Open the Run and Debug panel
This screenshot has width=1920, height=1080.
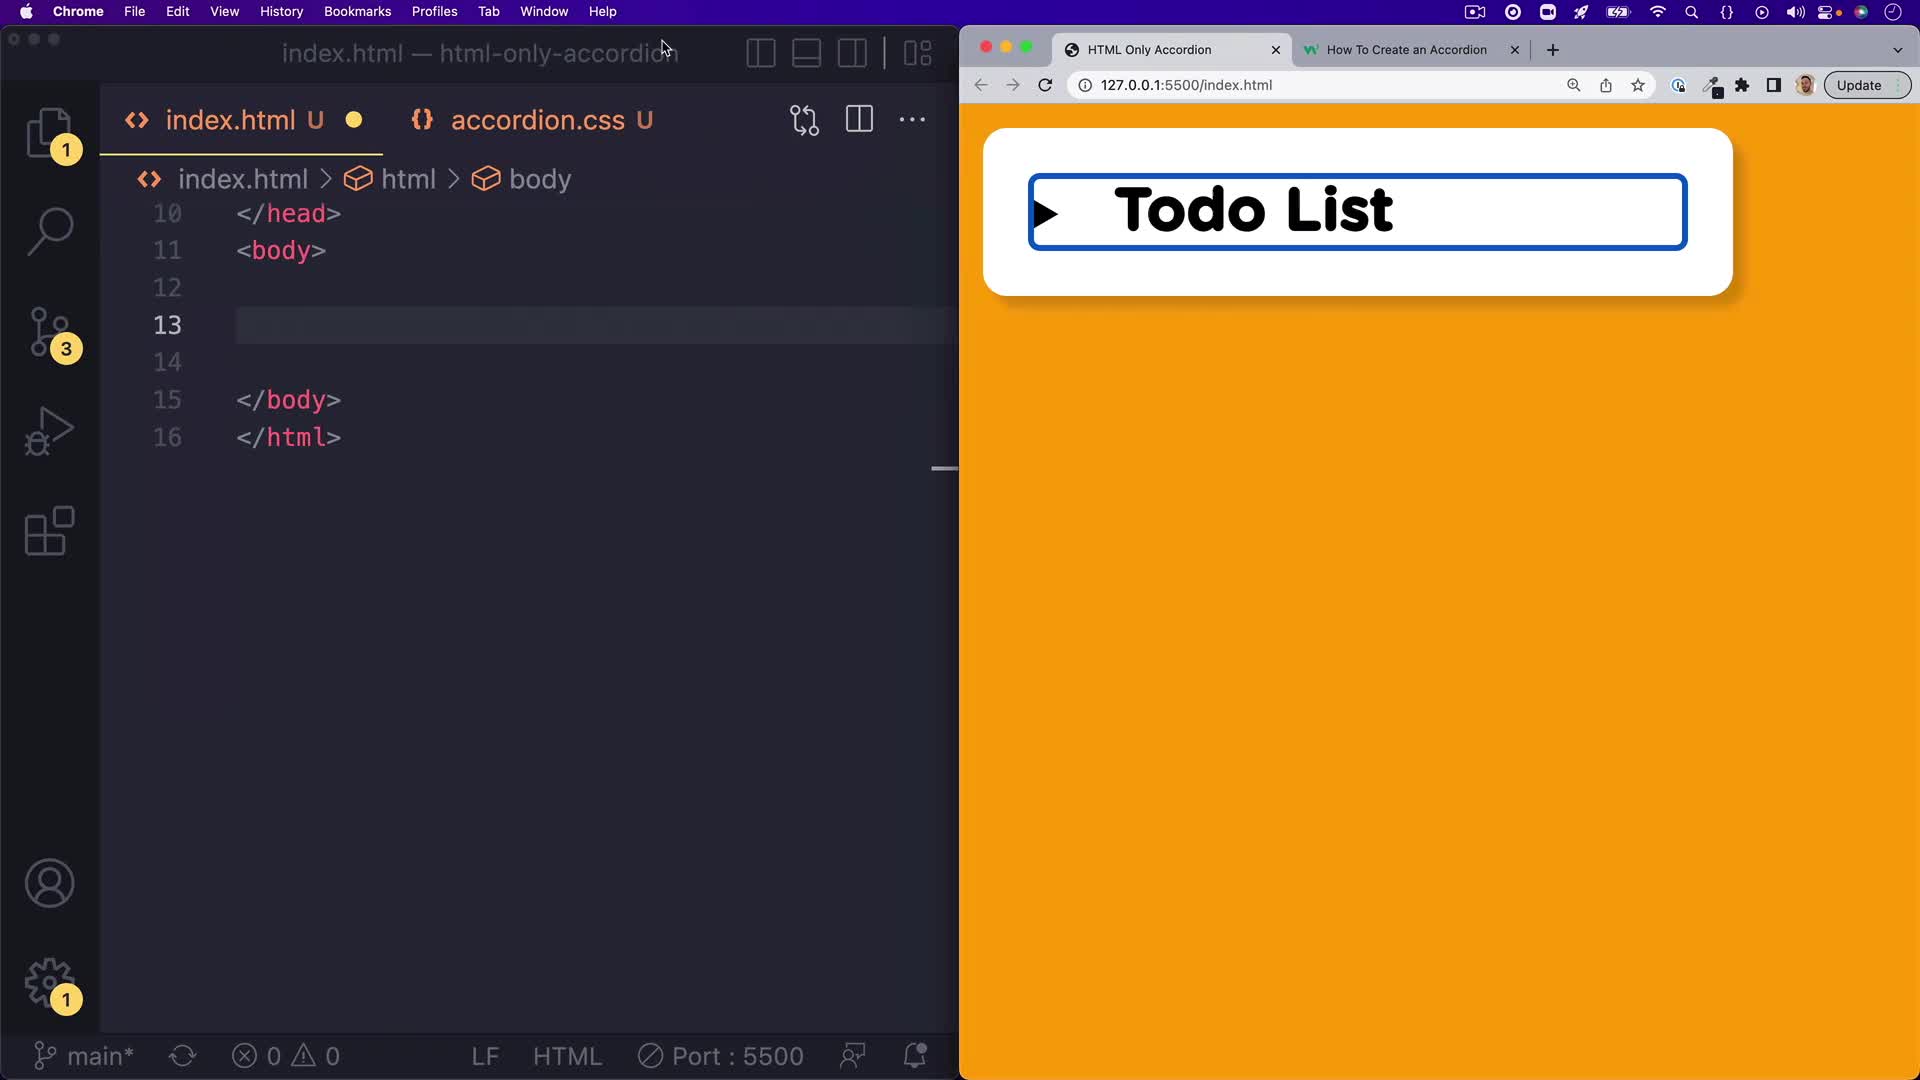point(47,431)
